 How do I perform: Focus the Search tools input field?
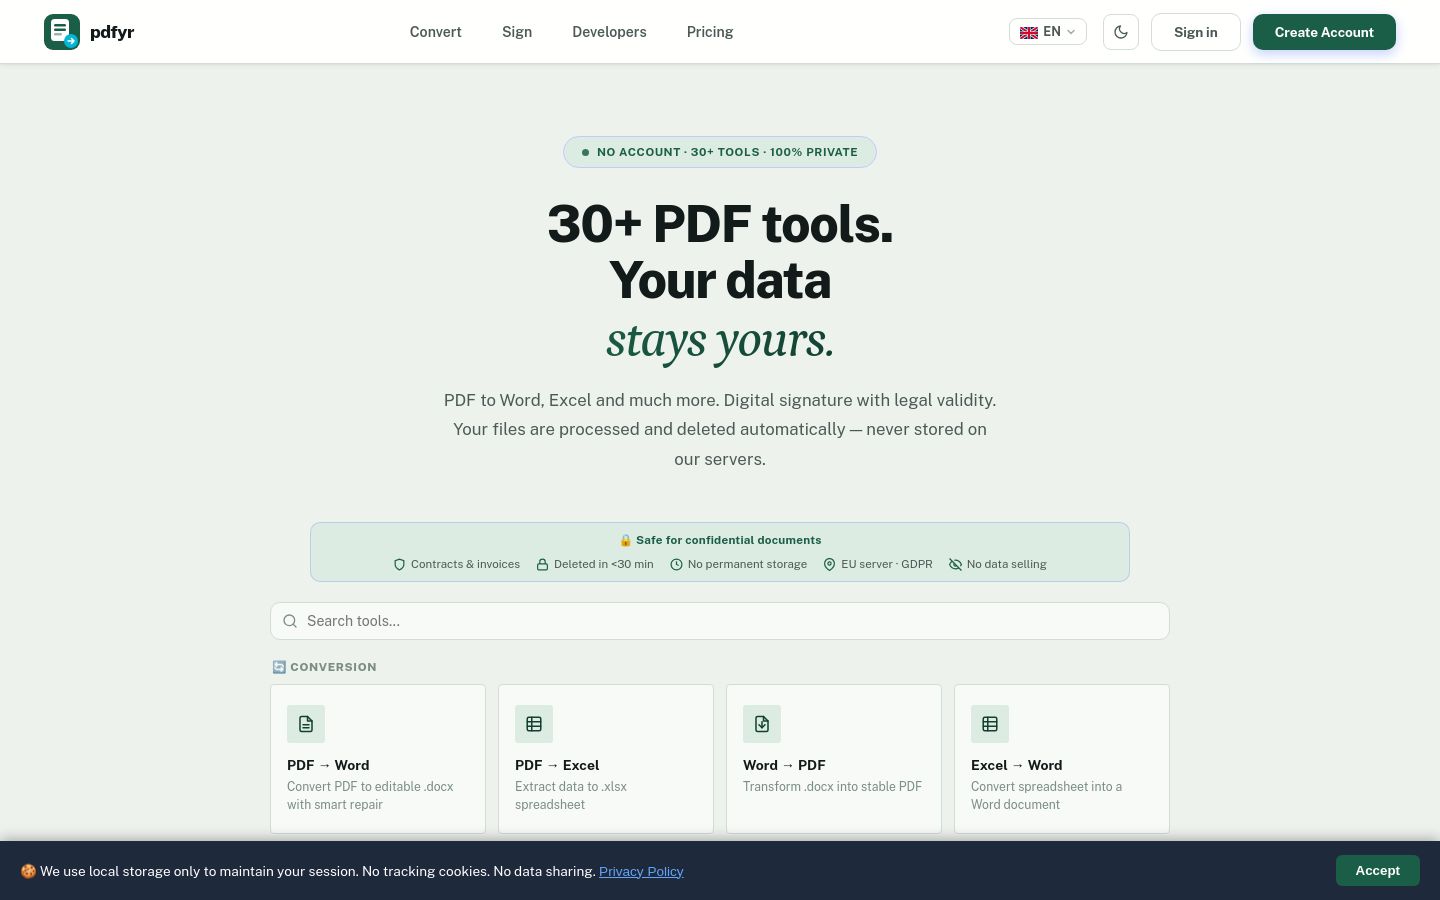[720, 621]
